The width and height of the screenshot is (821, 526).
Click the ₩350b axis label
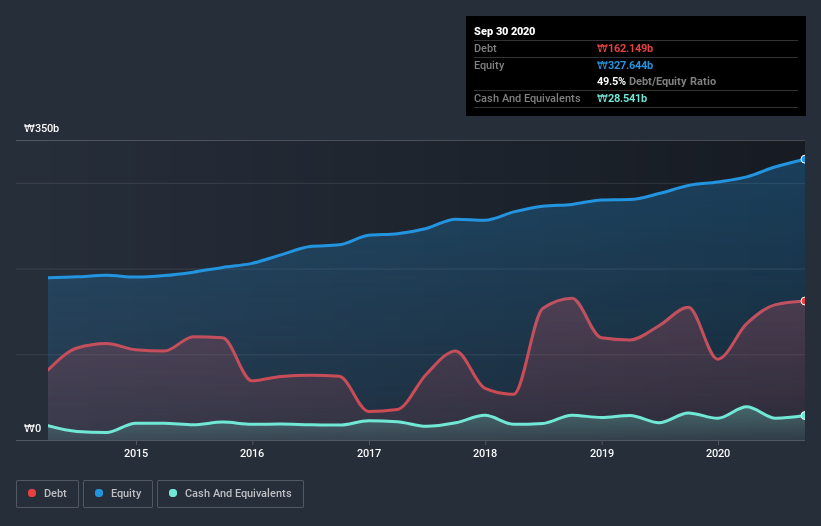[x=41, y=128]
